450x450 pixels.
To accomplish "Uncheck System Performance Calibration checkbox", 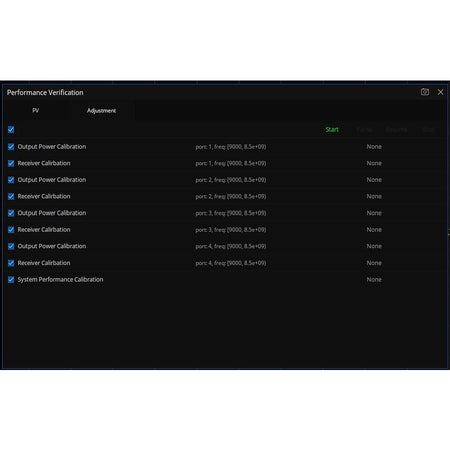I will coord(11,280).
